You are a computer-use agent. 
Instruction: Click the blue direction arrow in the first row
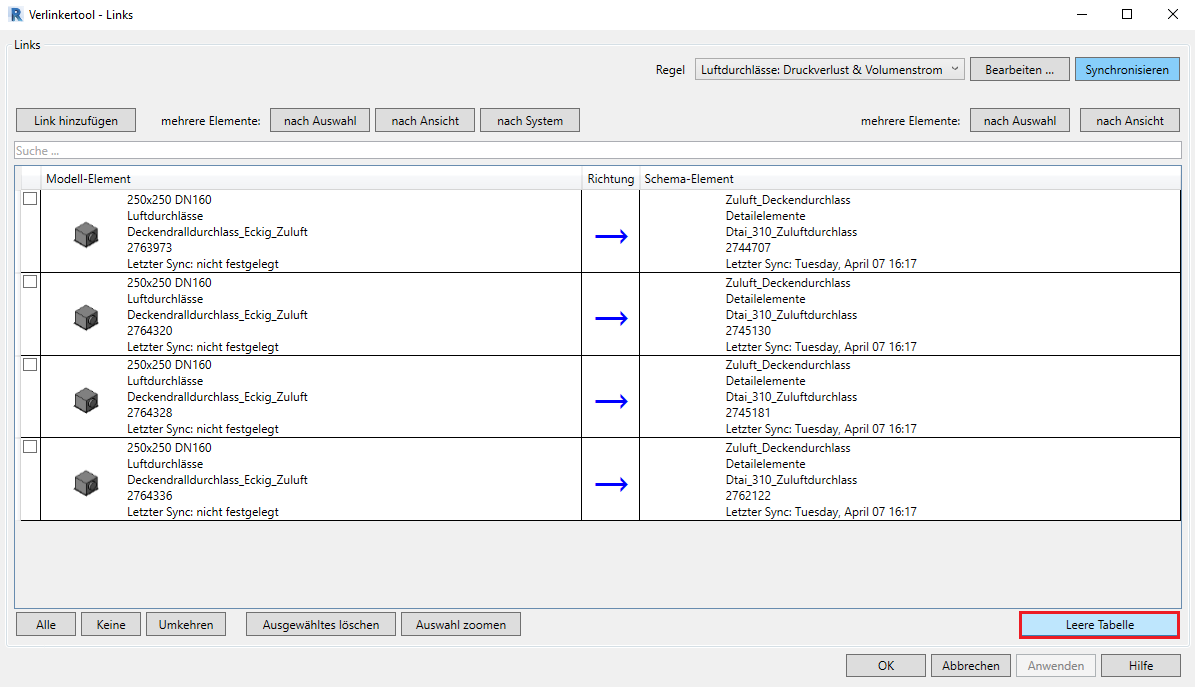pyautogui.click(x=611, y=236)
